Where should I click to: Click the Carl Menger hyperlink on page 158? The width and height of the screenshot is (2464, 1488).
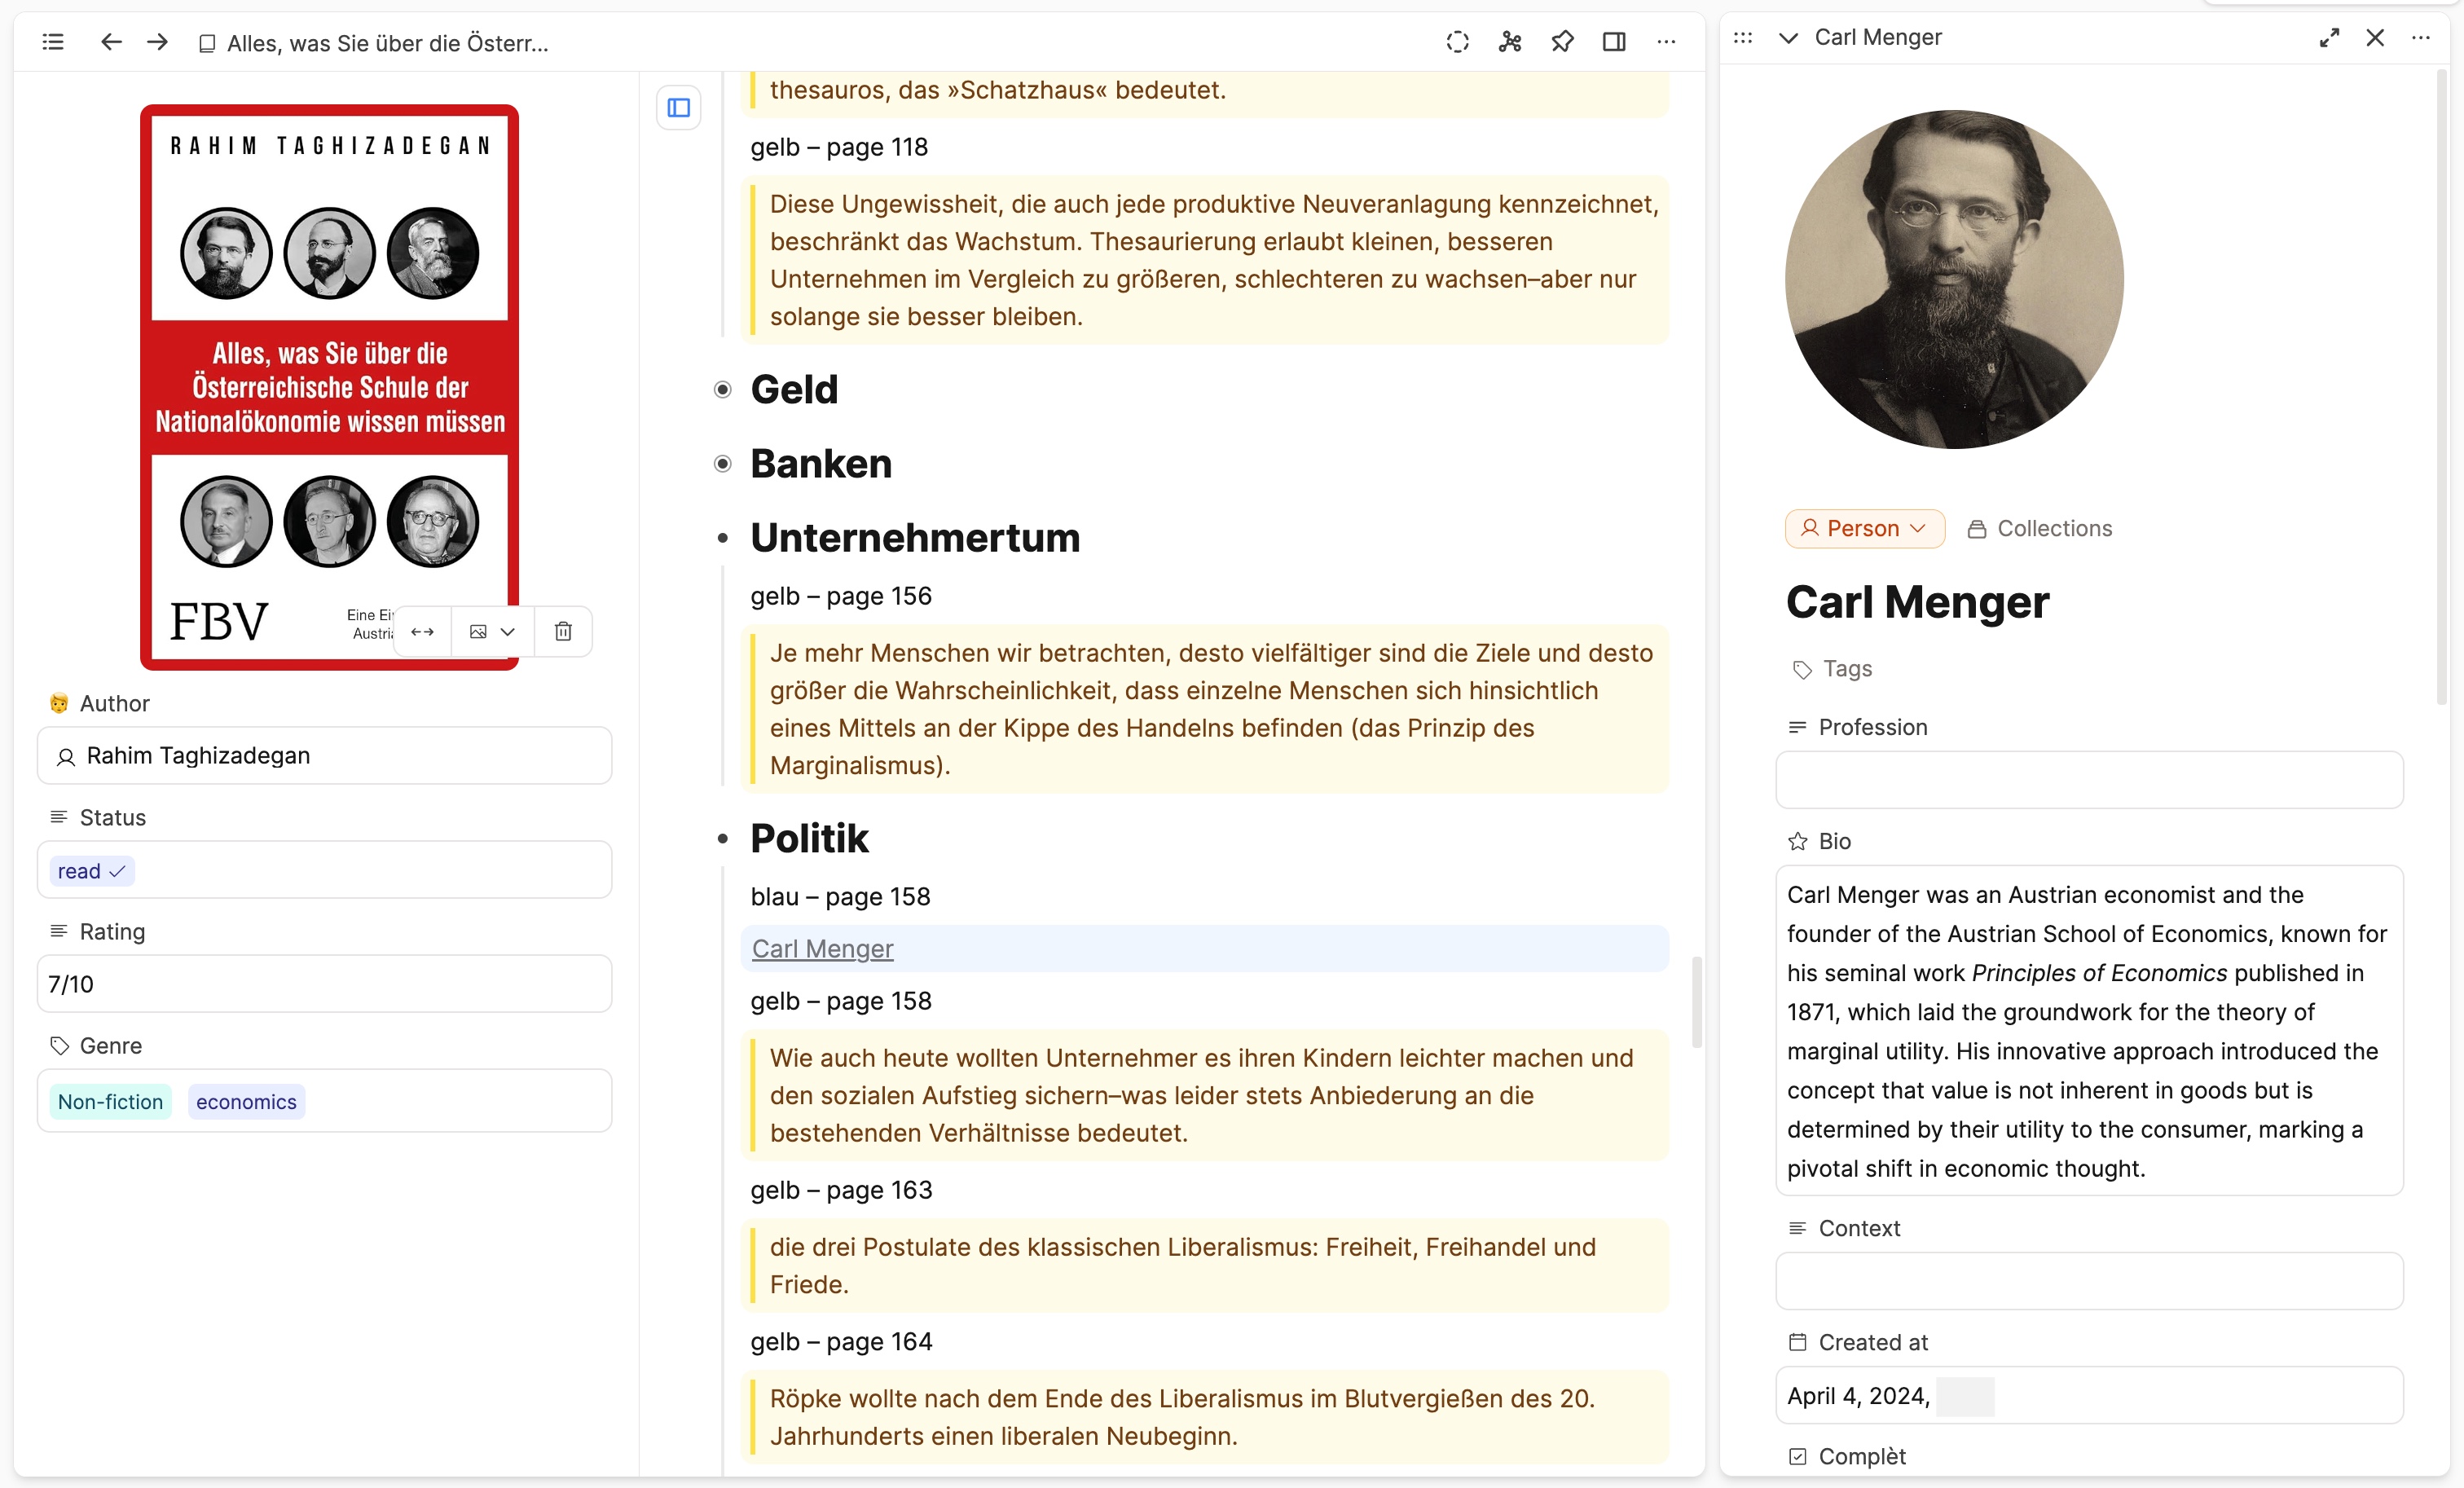[822, 948]
